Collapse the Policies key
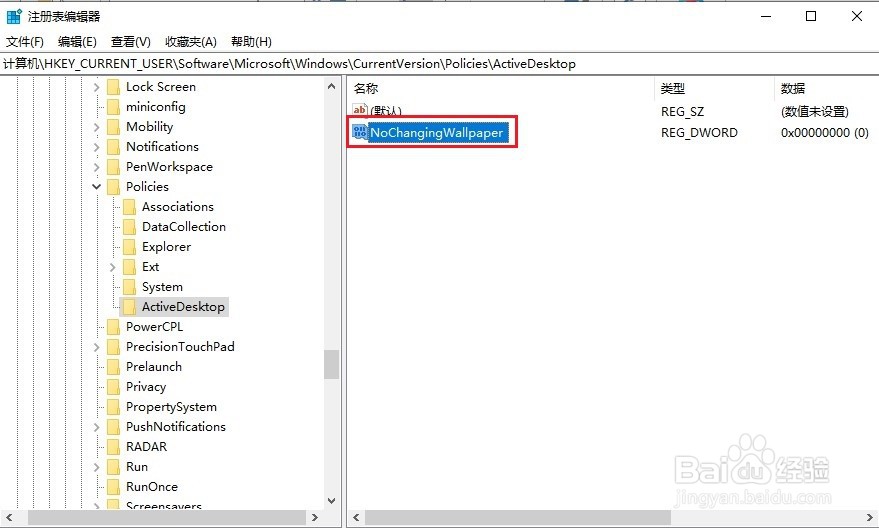 pos(96,187)
